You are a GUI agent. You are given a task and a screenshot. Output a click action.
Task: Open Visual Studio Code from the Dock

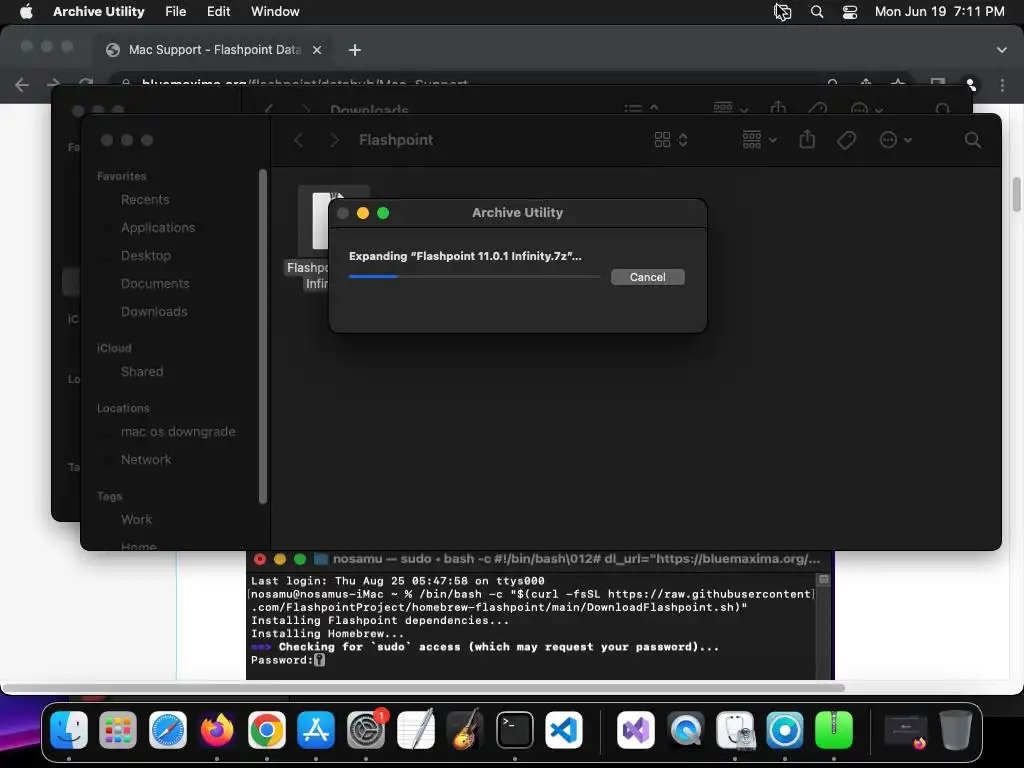[x=564, y=729]
